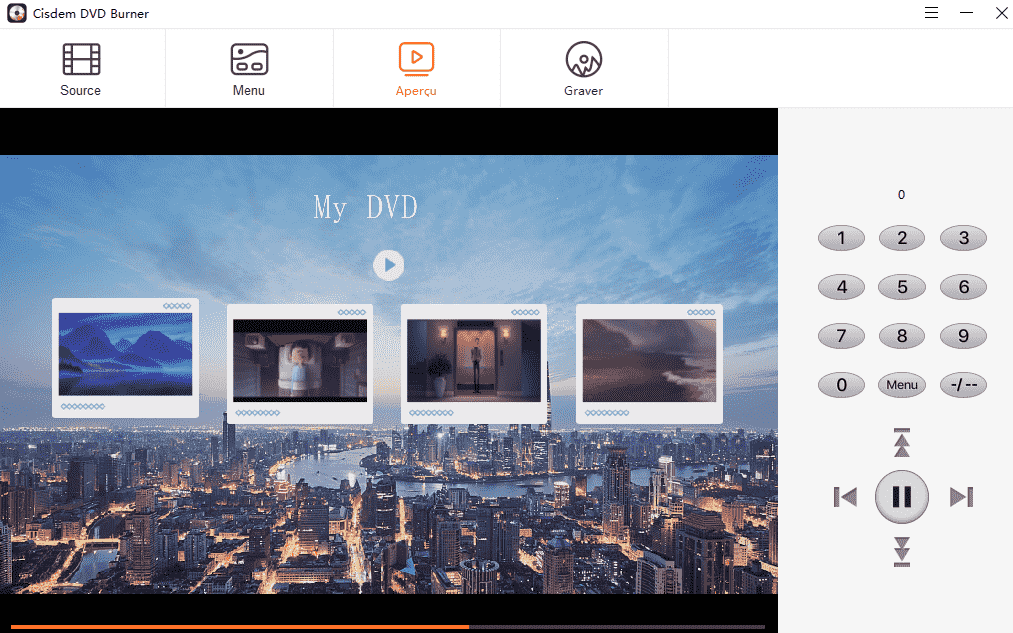
Task: Click the play icon under My DVD title
Action: tap(388, 265)
